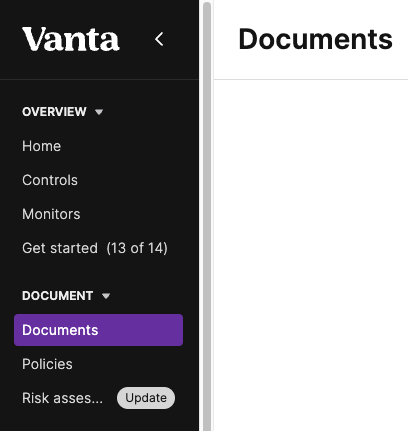Click the sidebar vertical scrollbar thumb
The width and height of the screenshot is (408, 431).
tap(207, 217)
